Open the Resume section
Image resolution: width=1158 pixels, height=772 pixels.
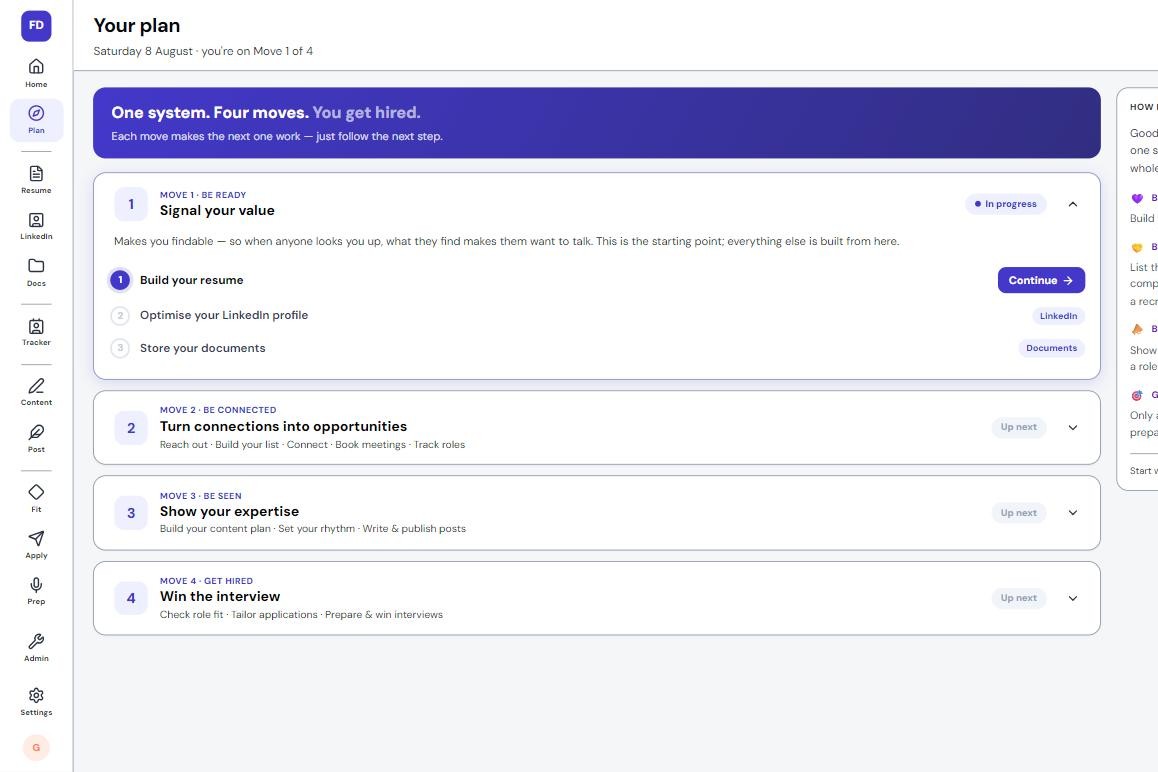36,180
